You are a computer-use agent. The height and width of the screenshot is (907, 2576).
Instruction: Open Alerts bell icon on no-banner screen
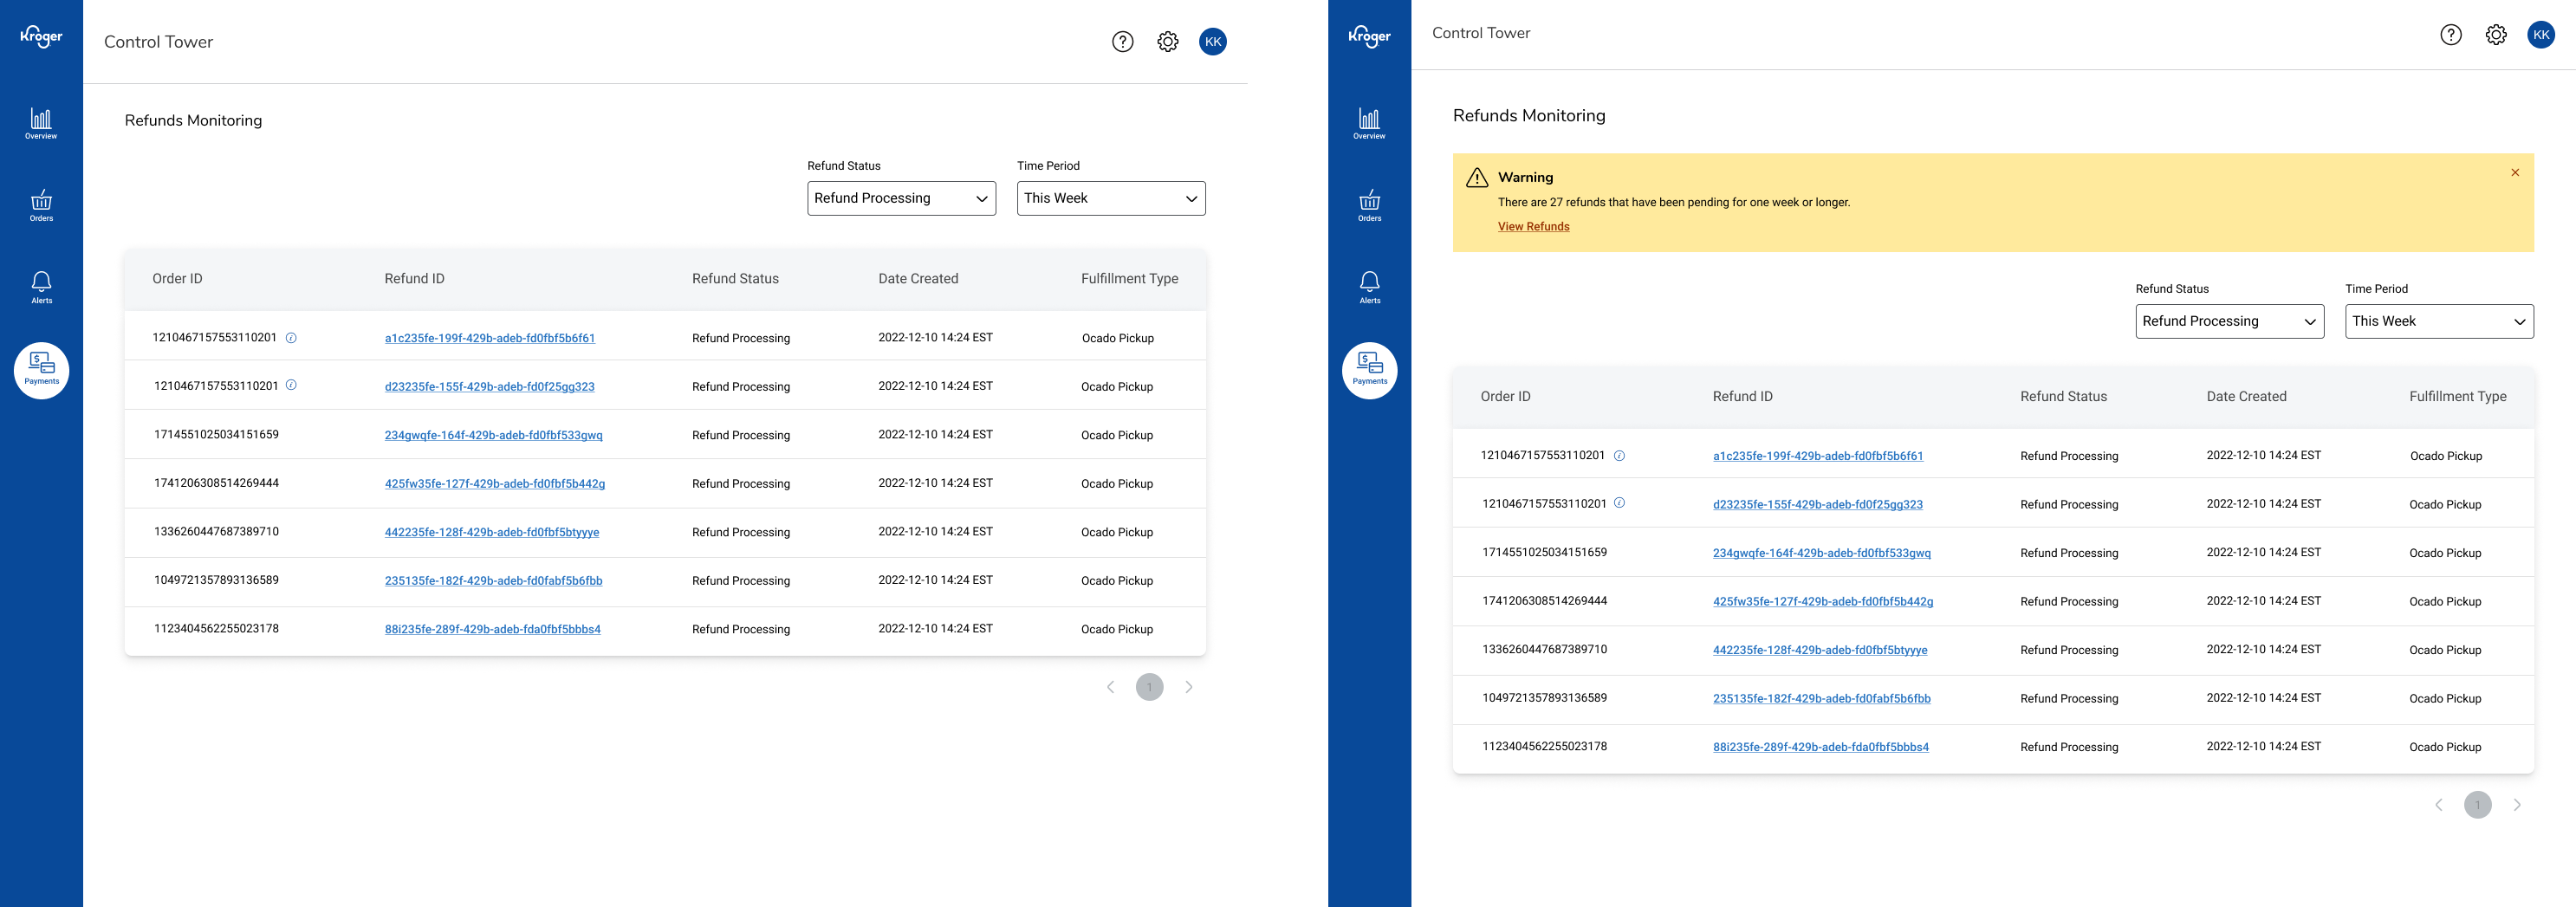[41, 287]
